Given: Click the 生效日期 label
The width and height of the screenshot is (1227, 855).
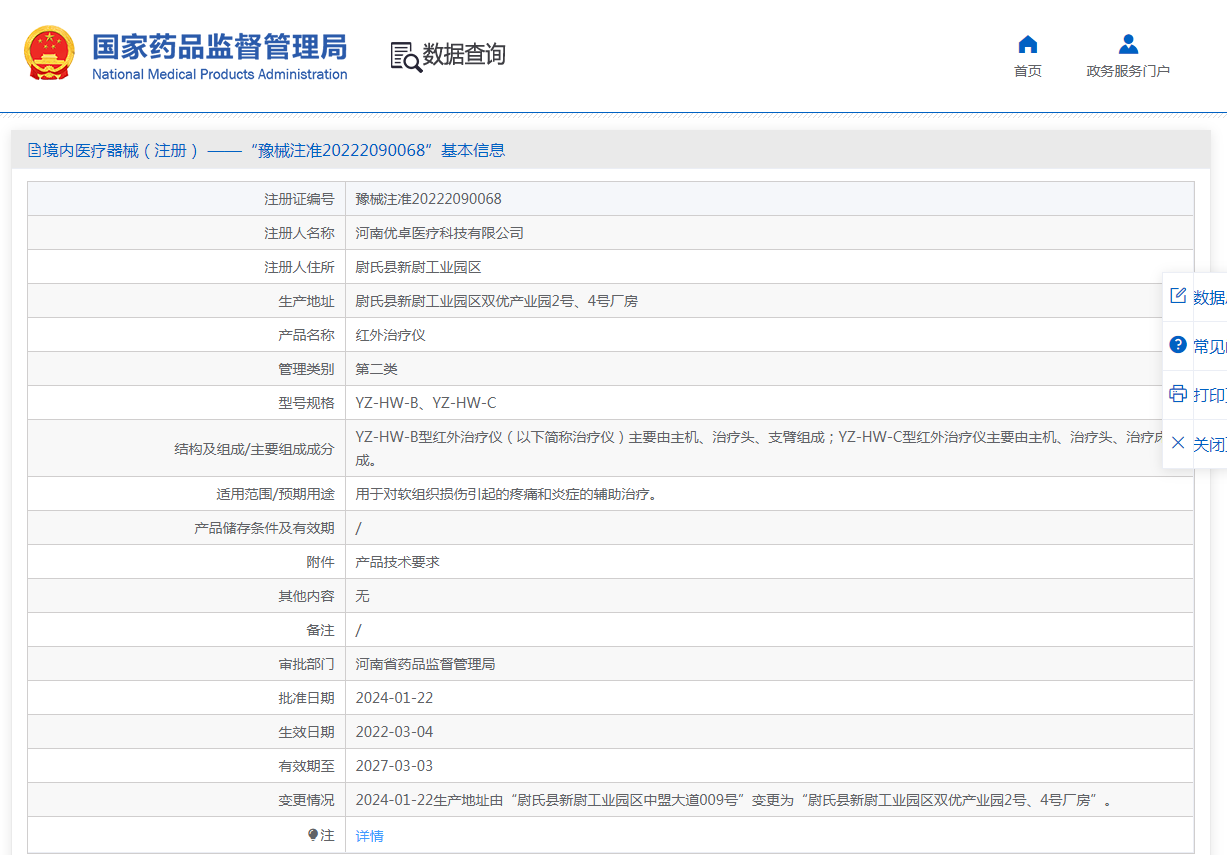Looking at the screenshot, I should pyautogui.click(x=306, y=732).
